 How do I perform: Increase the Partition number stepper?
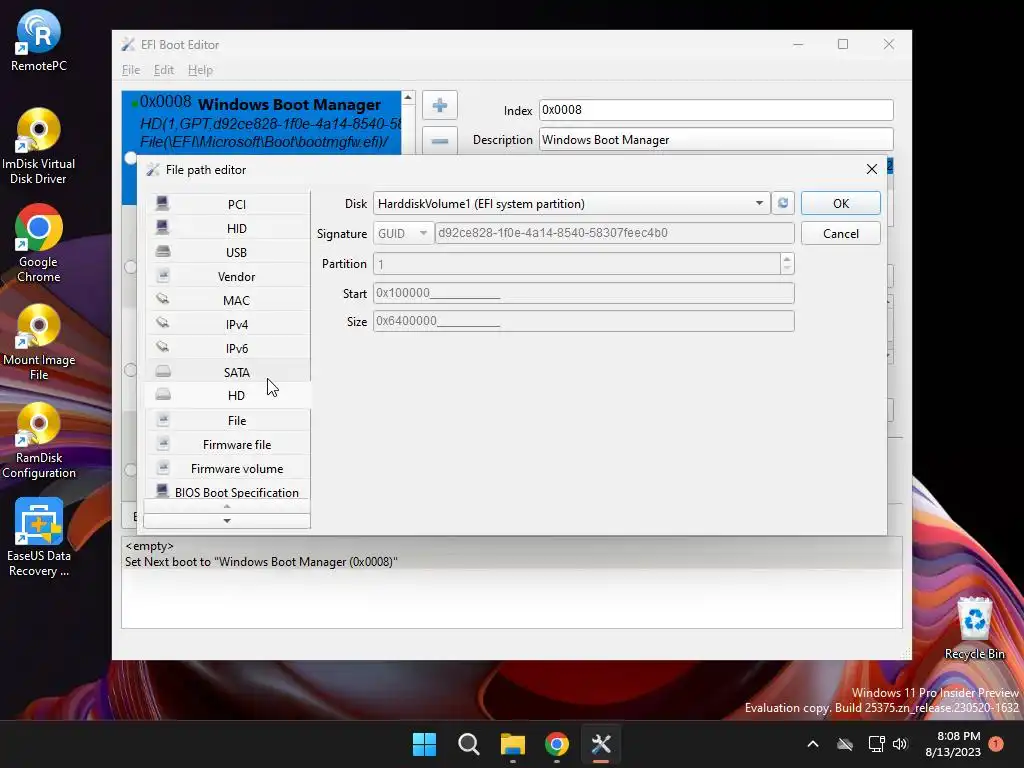click(787, 259)
